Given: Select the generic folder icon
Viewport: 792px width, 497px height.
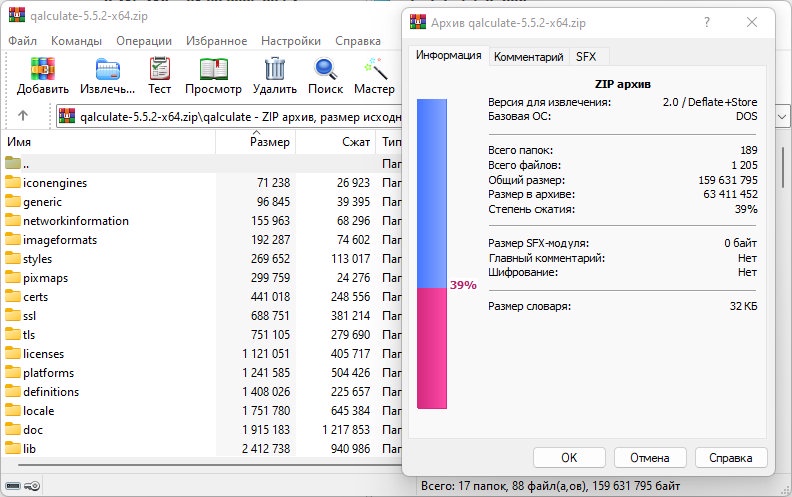Looking at the screenshot, I should coord(13,201).
